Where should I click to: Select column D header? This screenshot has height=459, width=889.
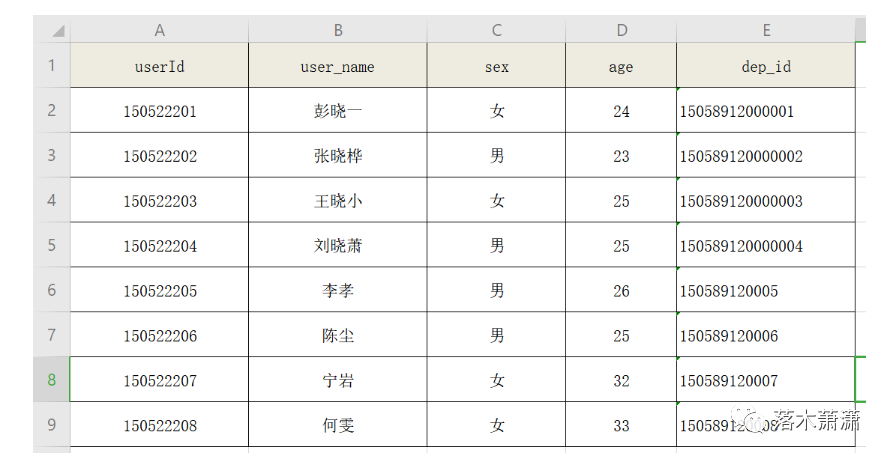tap(621, 30)
